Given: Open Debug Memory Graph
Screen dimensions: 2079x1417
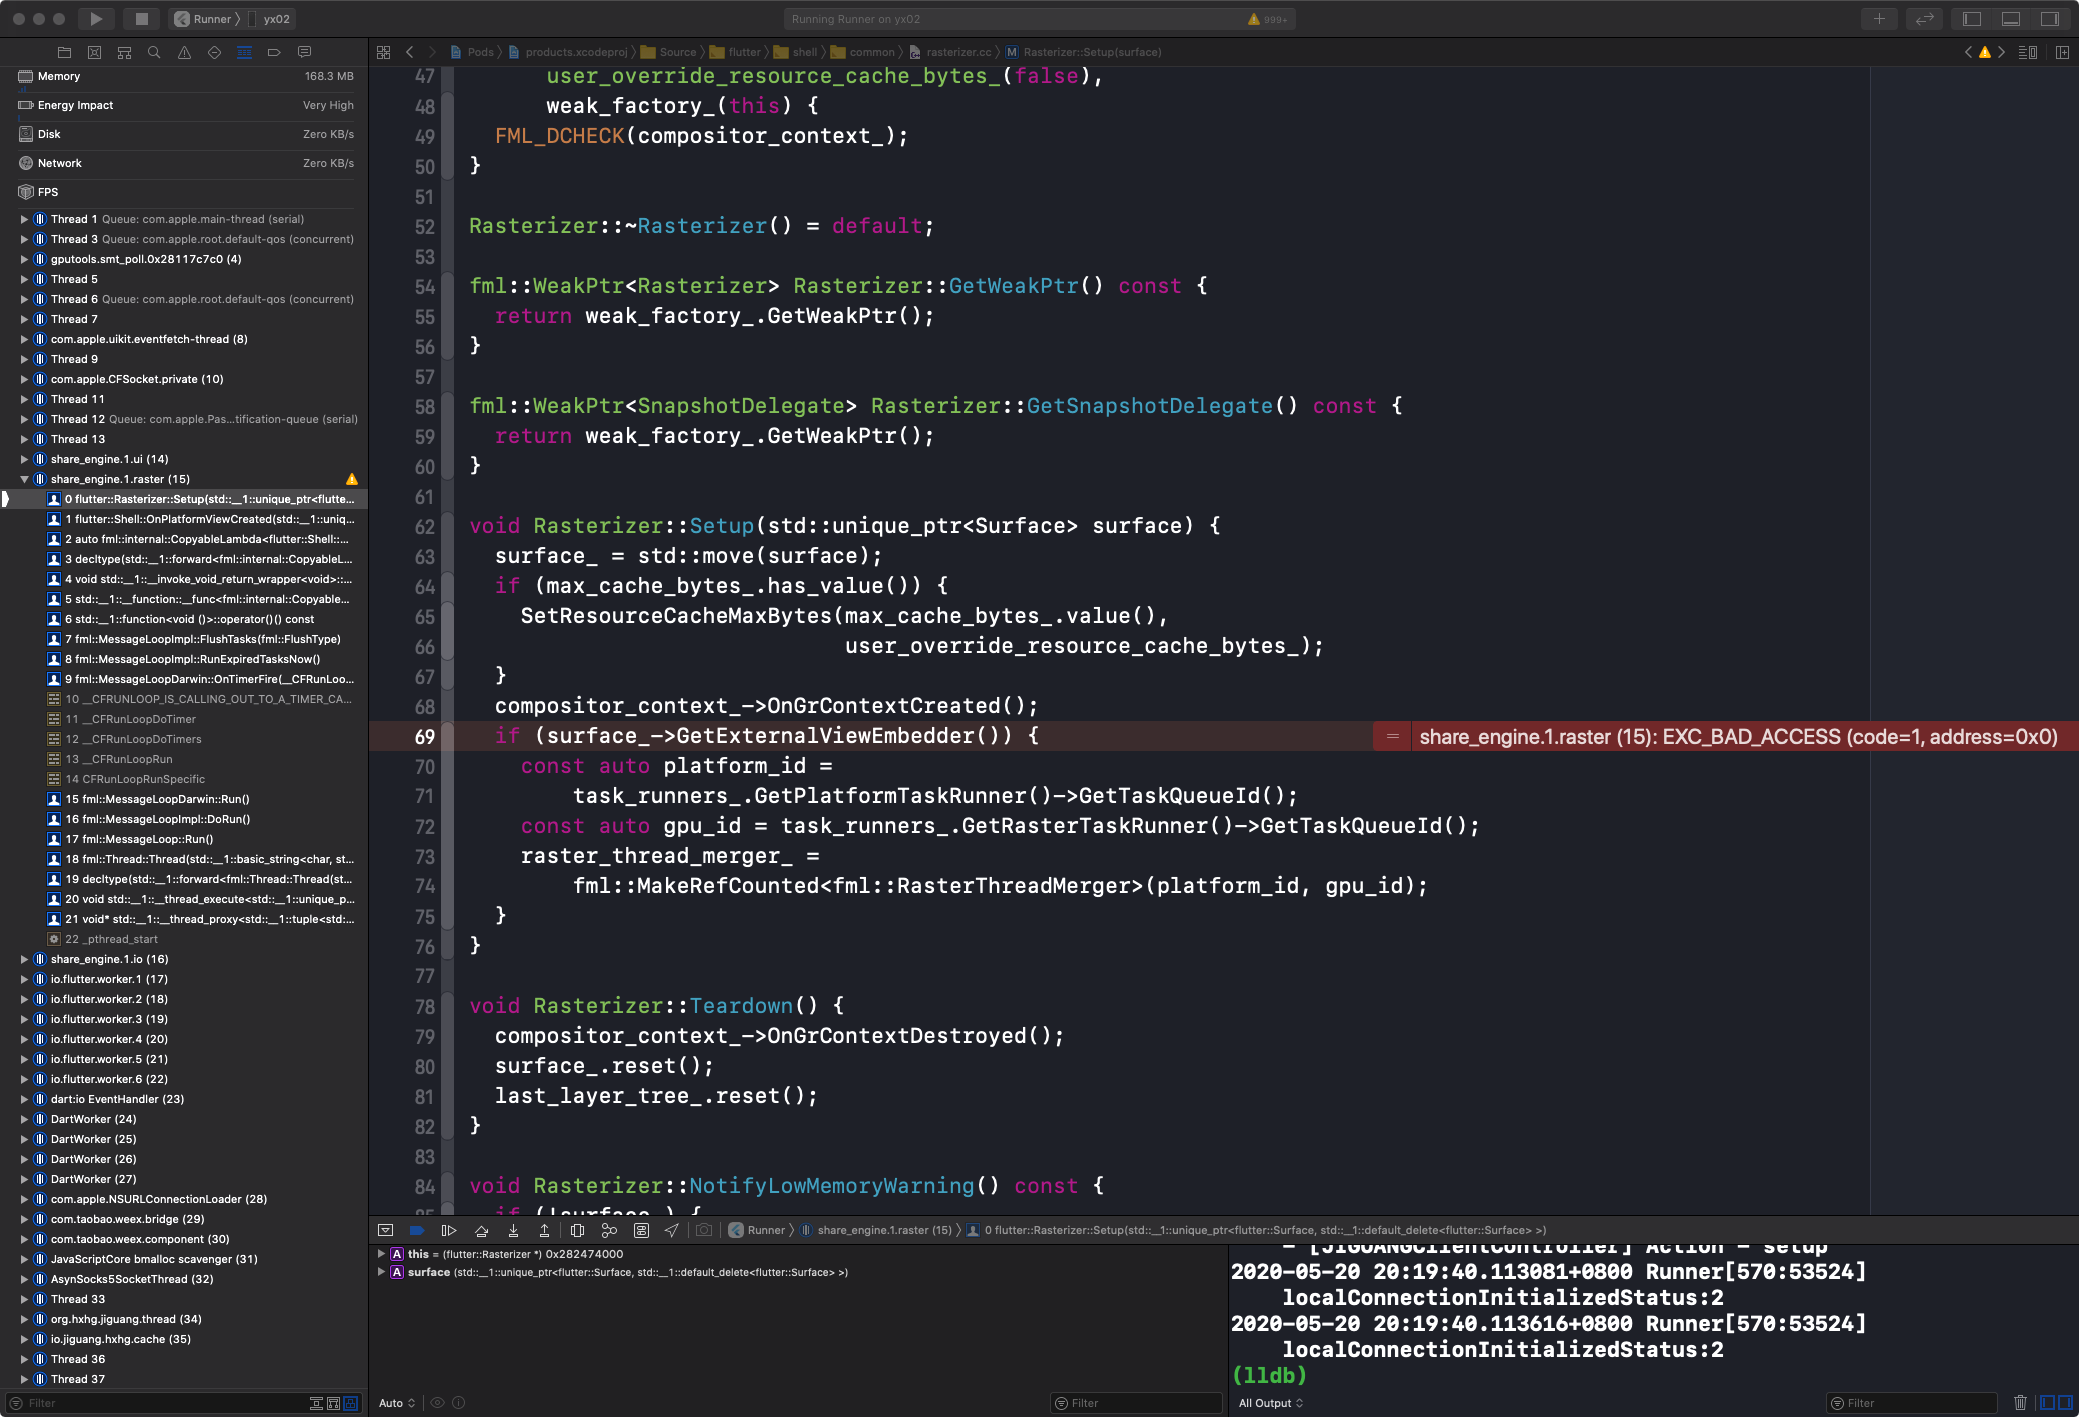Looking at the screenshot, I should coord(609,1230).
